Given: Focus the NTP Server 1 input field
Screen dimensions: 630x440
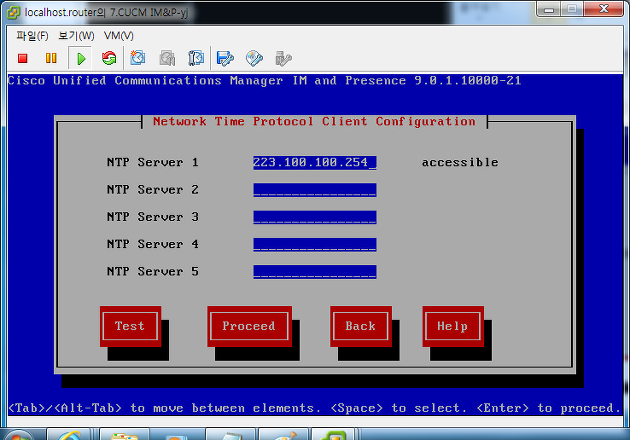Looking at the screenshot, I should click(x=315, y=162).
